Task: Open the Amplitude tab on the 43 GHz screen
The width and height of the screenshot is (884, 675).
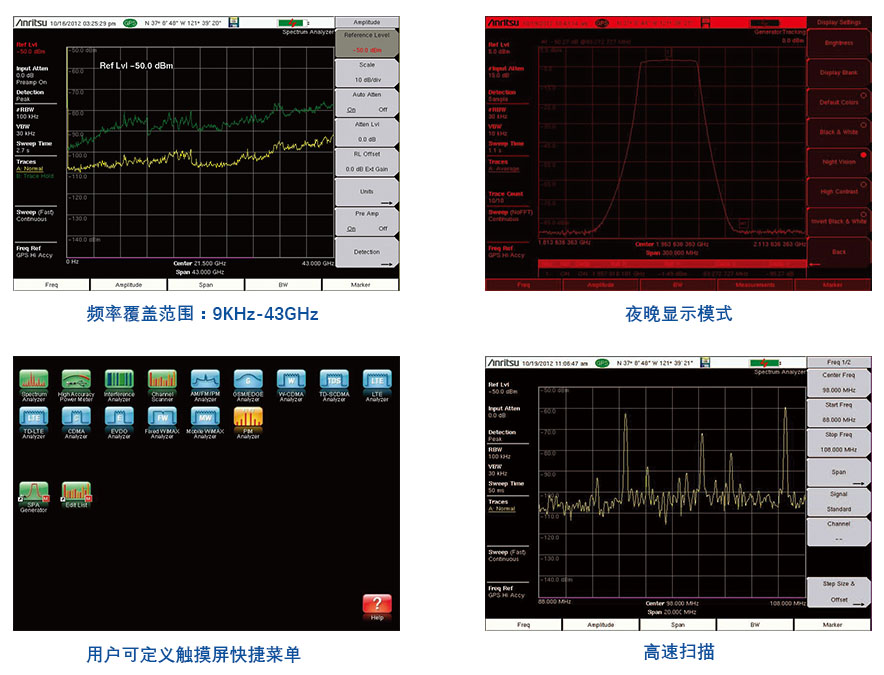Action: click(x=129, y=285)
